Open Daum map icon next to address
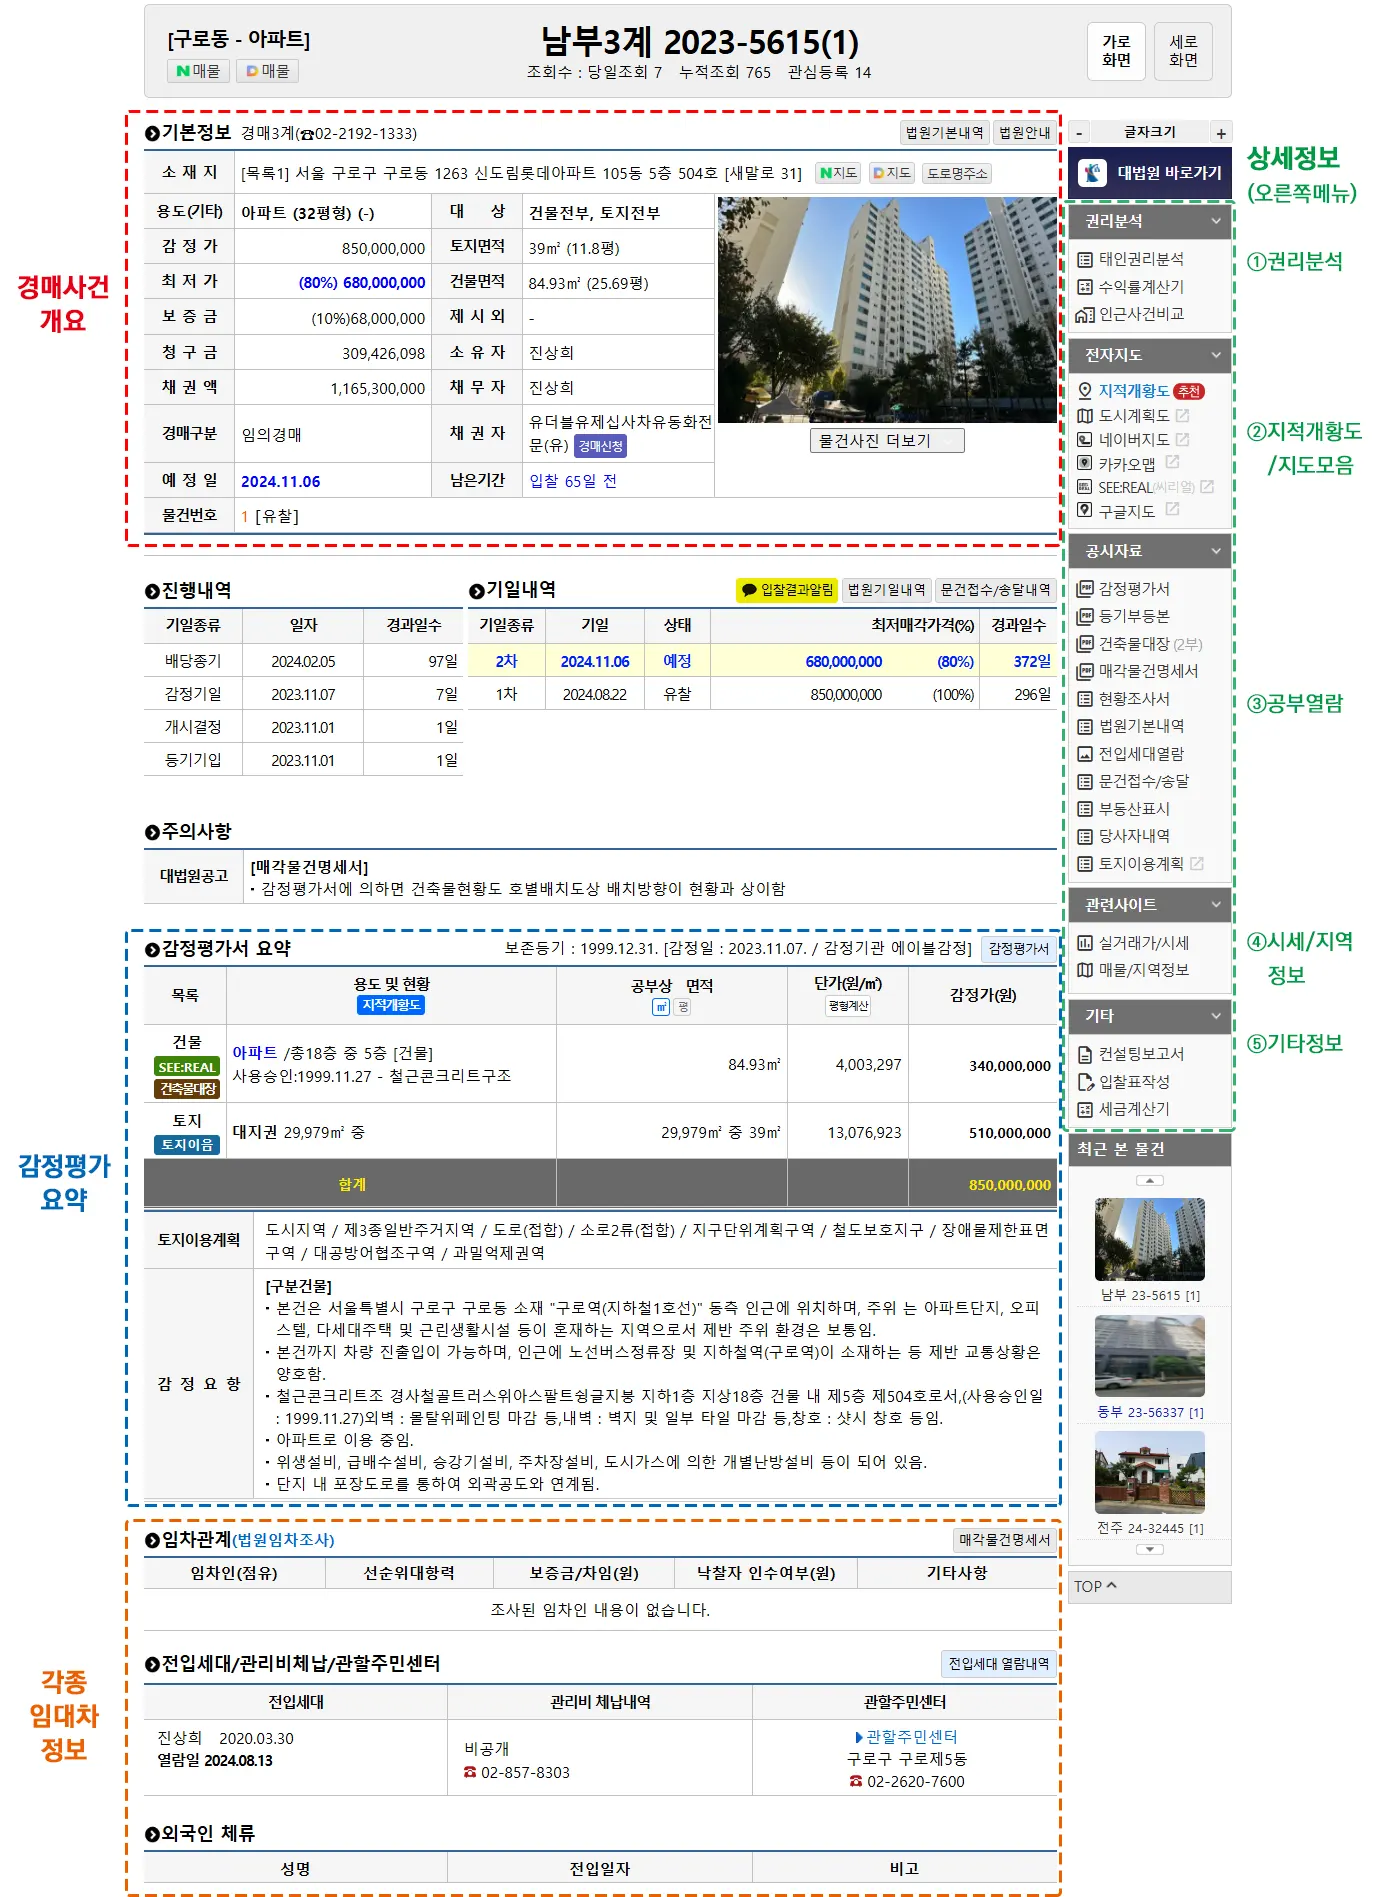This screenshot has height=1897, width=1376. 891,173
